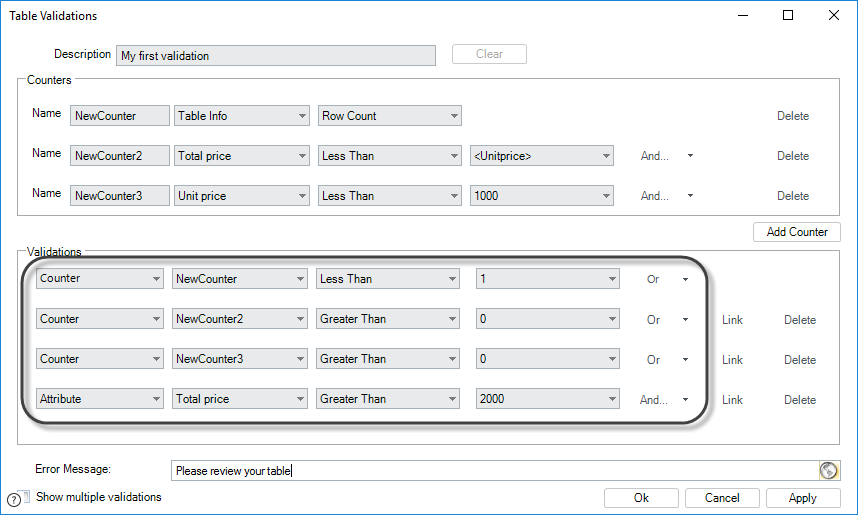Open value 0 dropdown in NewCounter2 validation
Viewport: 858px width, 515px height.
pyautogui.click(x=548, y=319)
